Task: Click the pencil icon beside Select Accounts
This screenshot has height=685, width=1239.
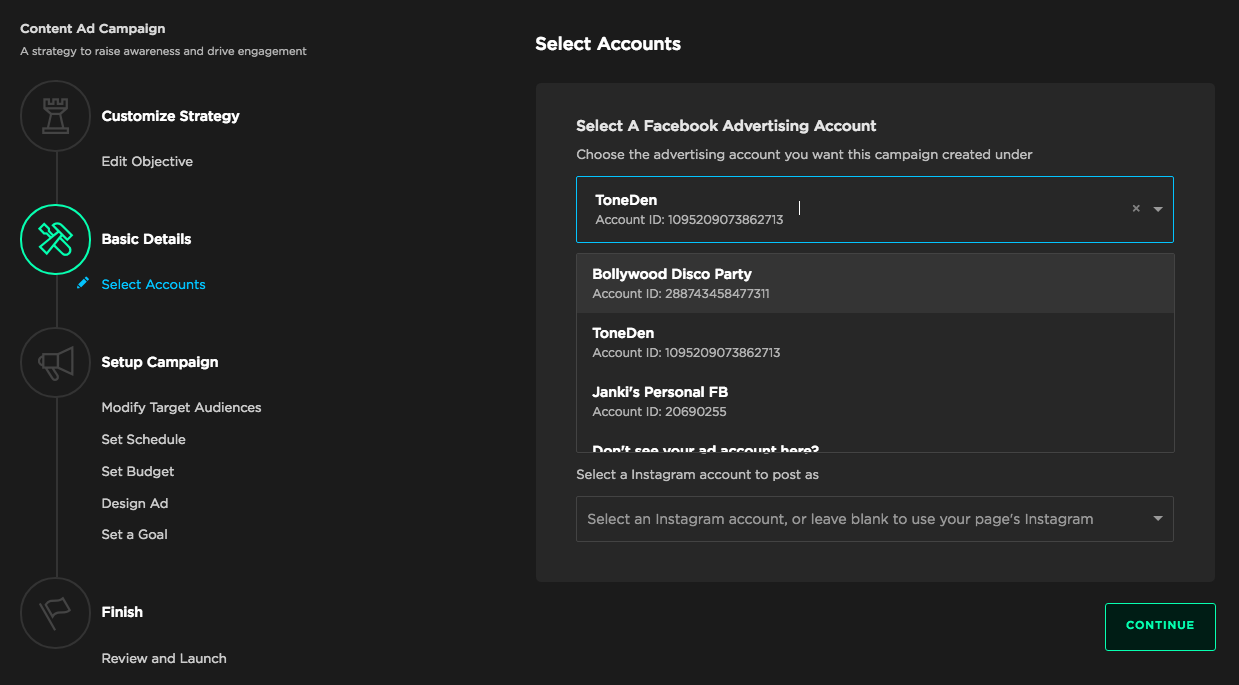Action: (x=83, y=283)
